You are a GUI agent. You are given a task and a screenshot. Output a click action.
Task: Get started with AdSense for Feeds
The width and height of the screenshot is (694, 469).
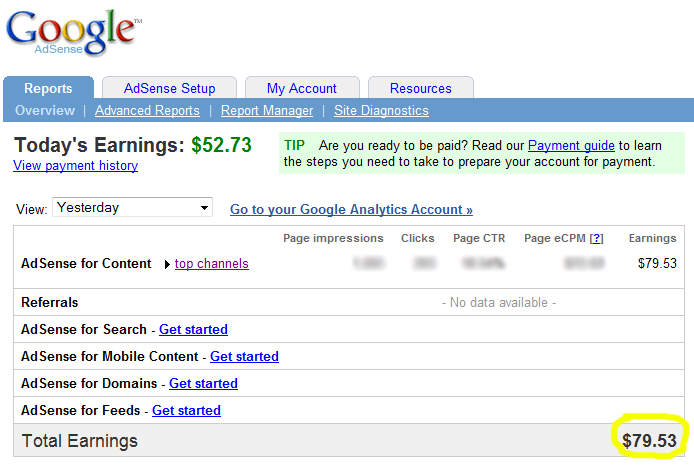tap(186, 411)
